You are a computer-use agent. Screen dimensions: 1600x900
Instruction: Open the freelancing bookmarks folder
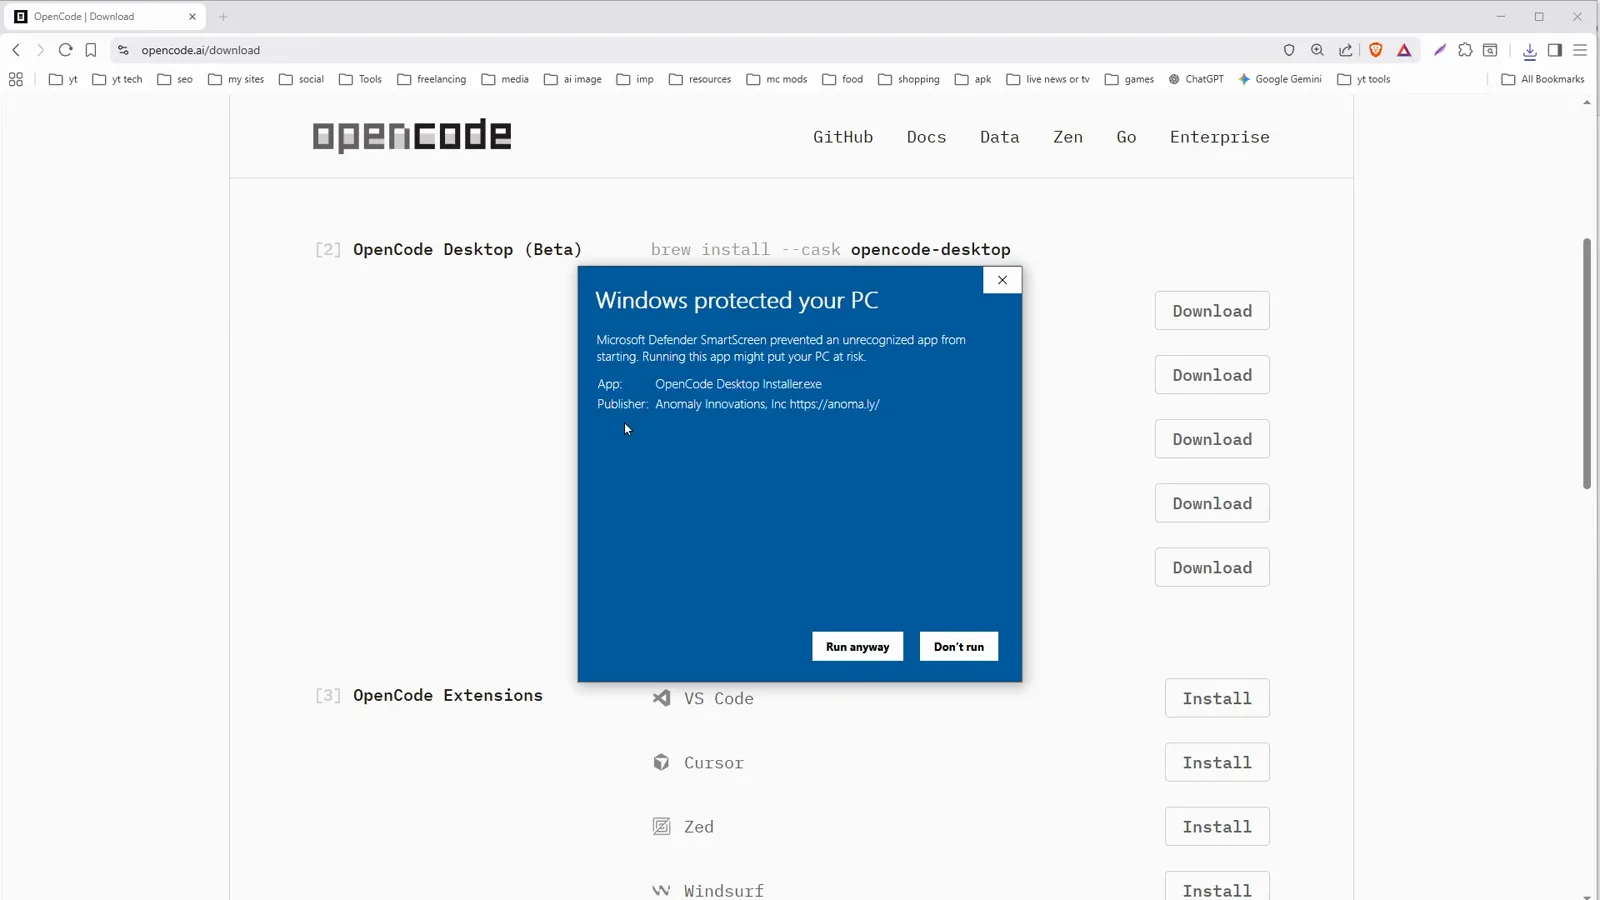[x=431, y=79]
